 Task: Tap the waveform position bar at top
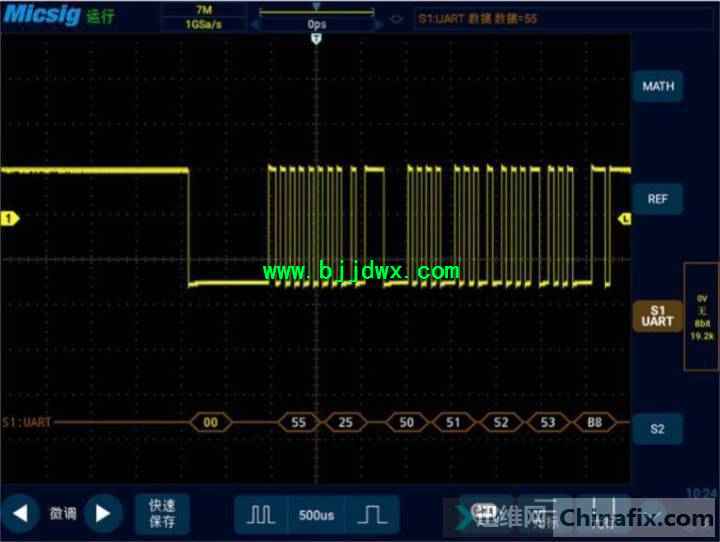click(317, 11)
